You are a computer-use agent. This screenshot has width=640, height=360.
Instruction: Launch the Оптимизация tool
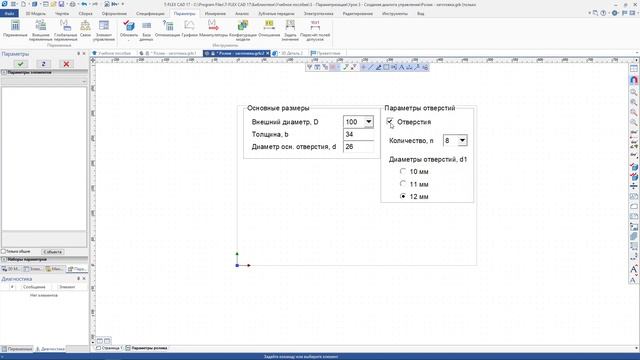click(x=167, y=29)
